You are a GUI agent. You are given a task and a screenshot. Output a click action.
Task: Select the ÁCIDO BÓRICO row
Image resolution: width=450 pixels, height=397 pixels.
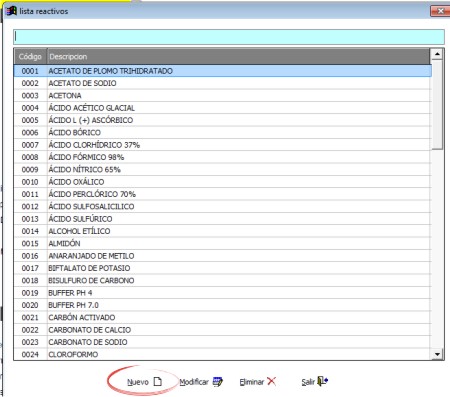pyautogui.click(x=222, y=133)
